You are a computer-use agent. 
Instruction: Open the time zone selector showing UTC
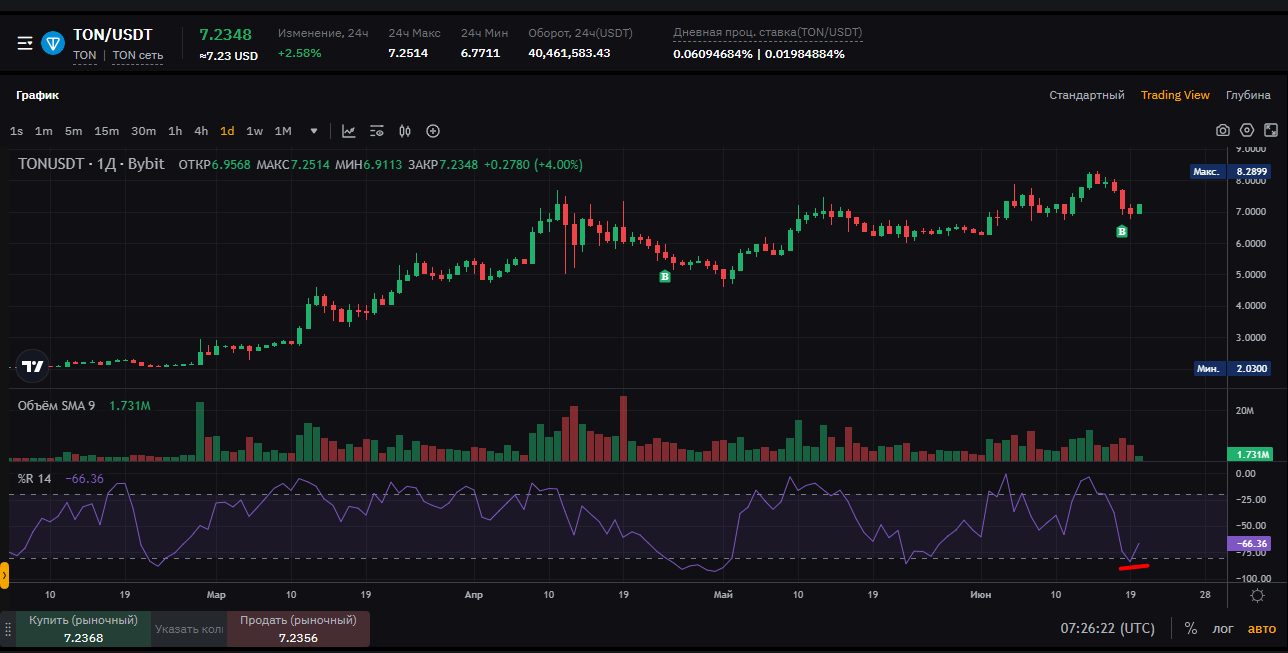tap(1107, 629)
